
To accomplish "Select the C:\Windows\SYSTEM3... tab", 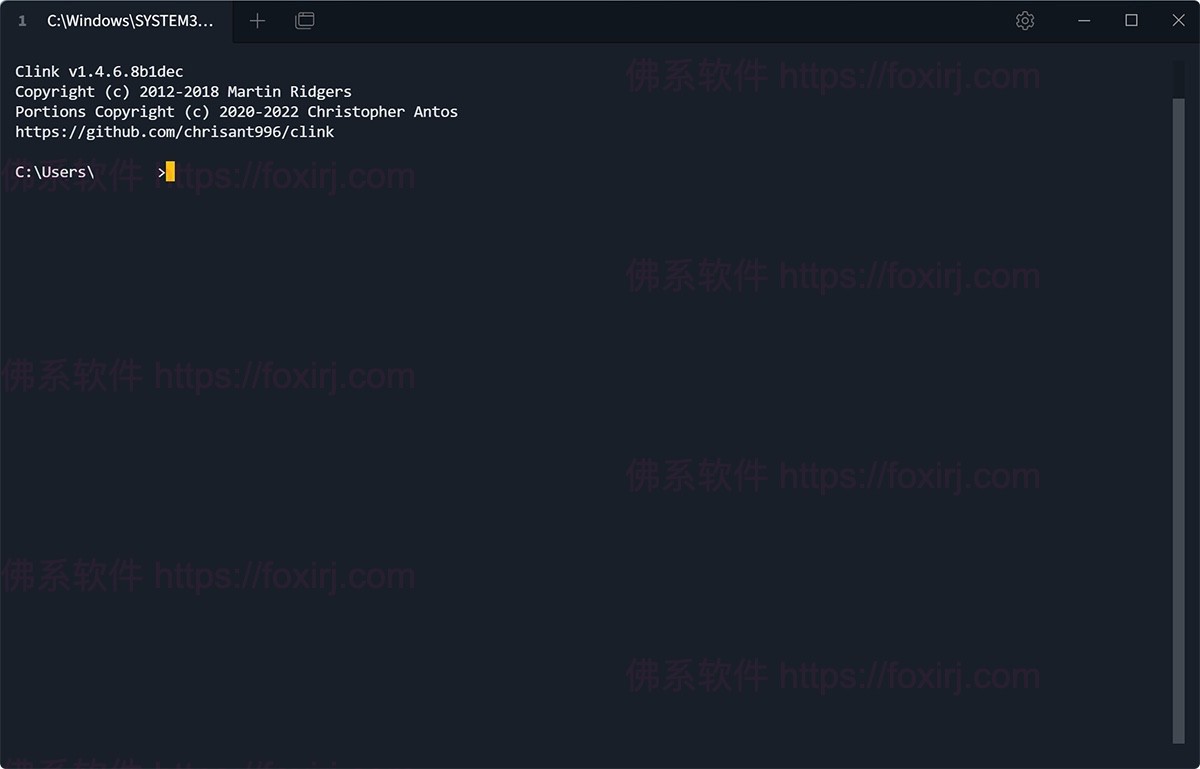I will point(130,21).
